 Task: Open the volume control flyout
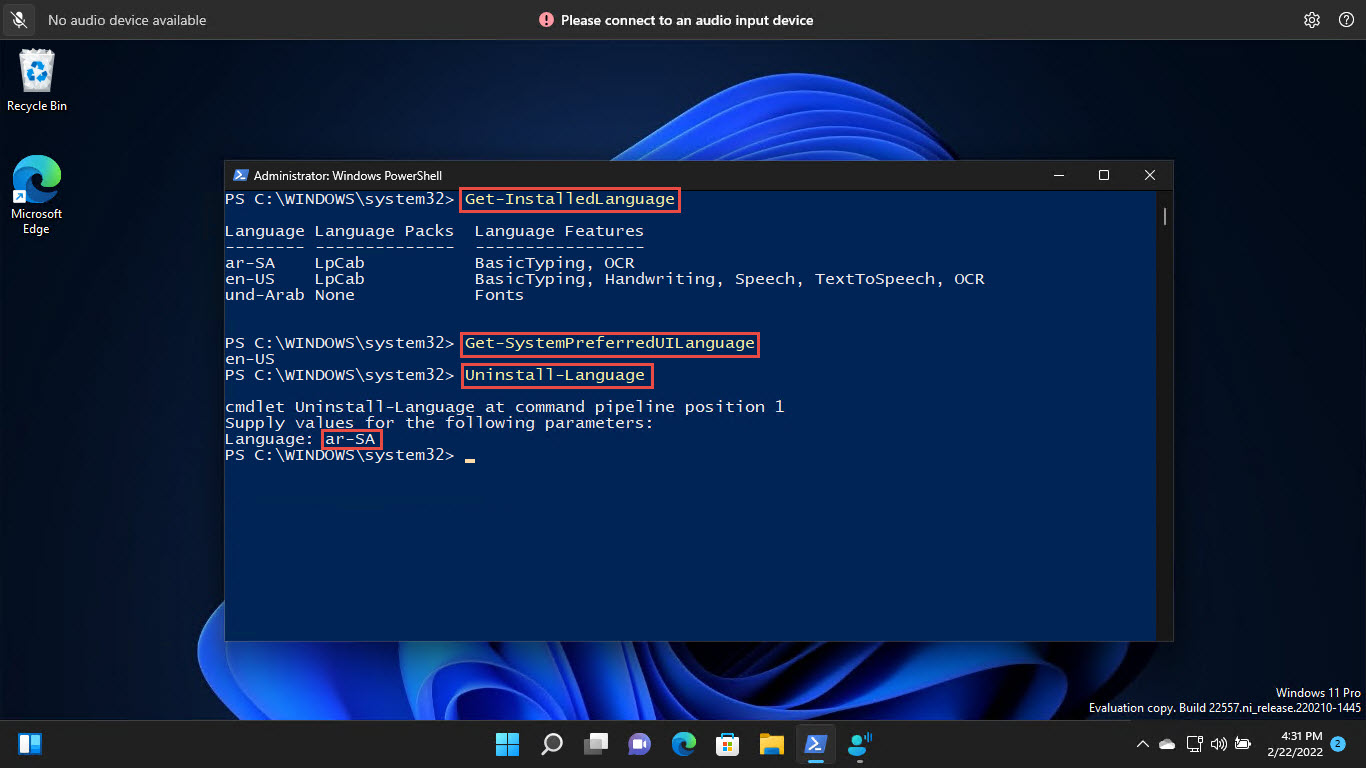1219,743
